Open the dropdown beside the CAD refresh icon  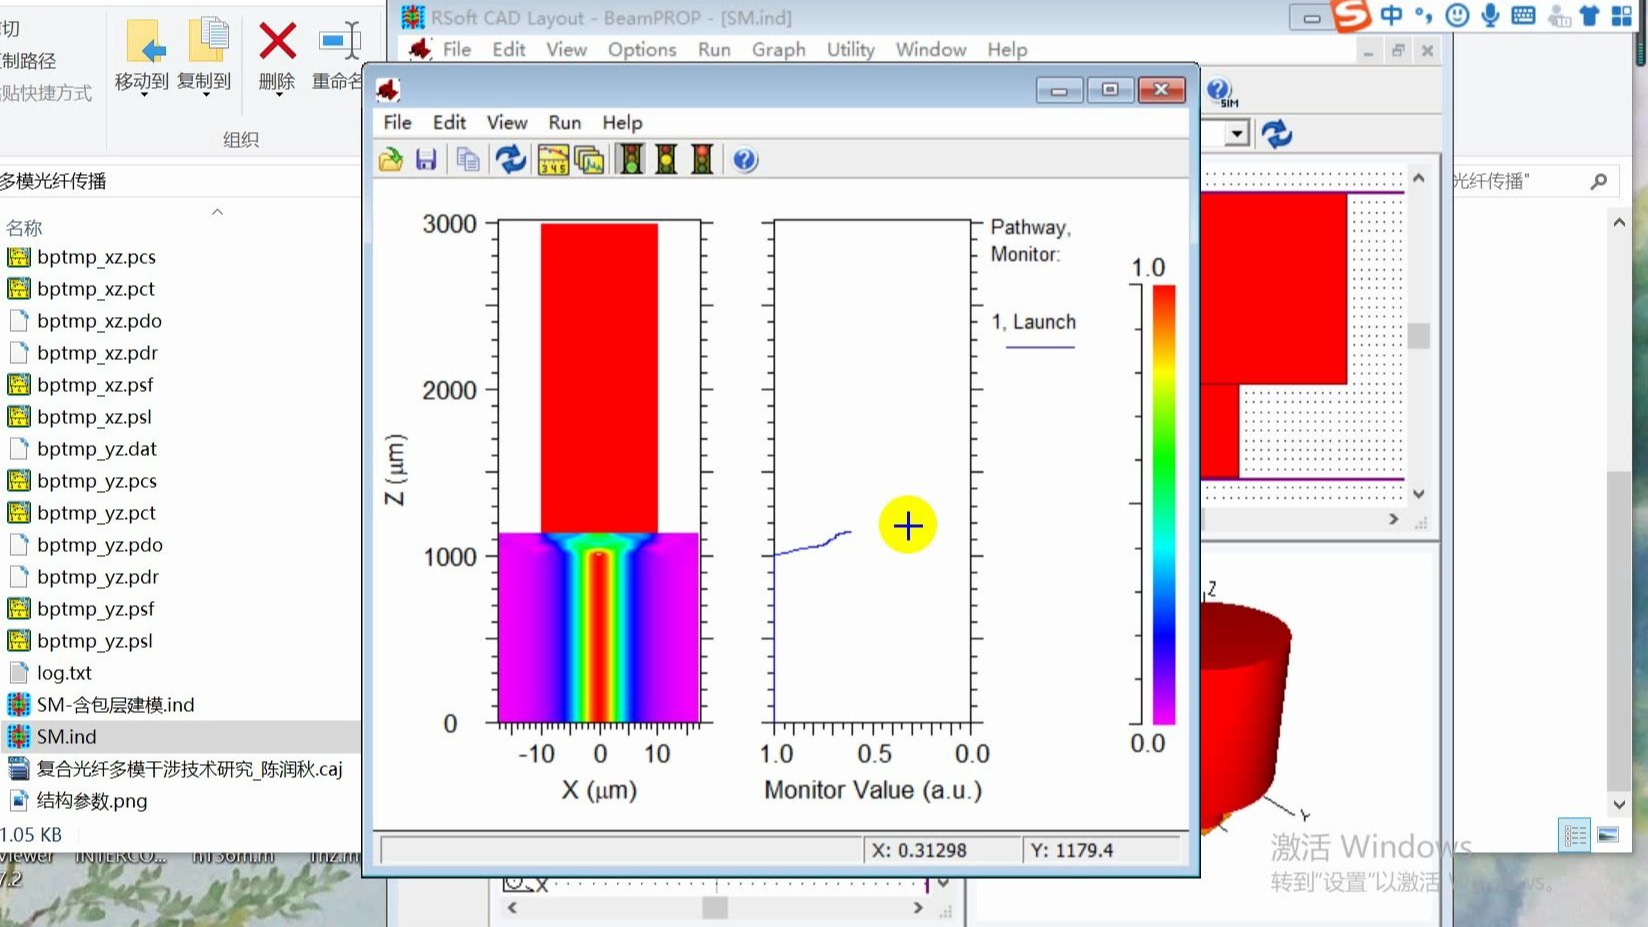tap(1237, 133)
